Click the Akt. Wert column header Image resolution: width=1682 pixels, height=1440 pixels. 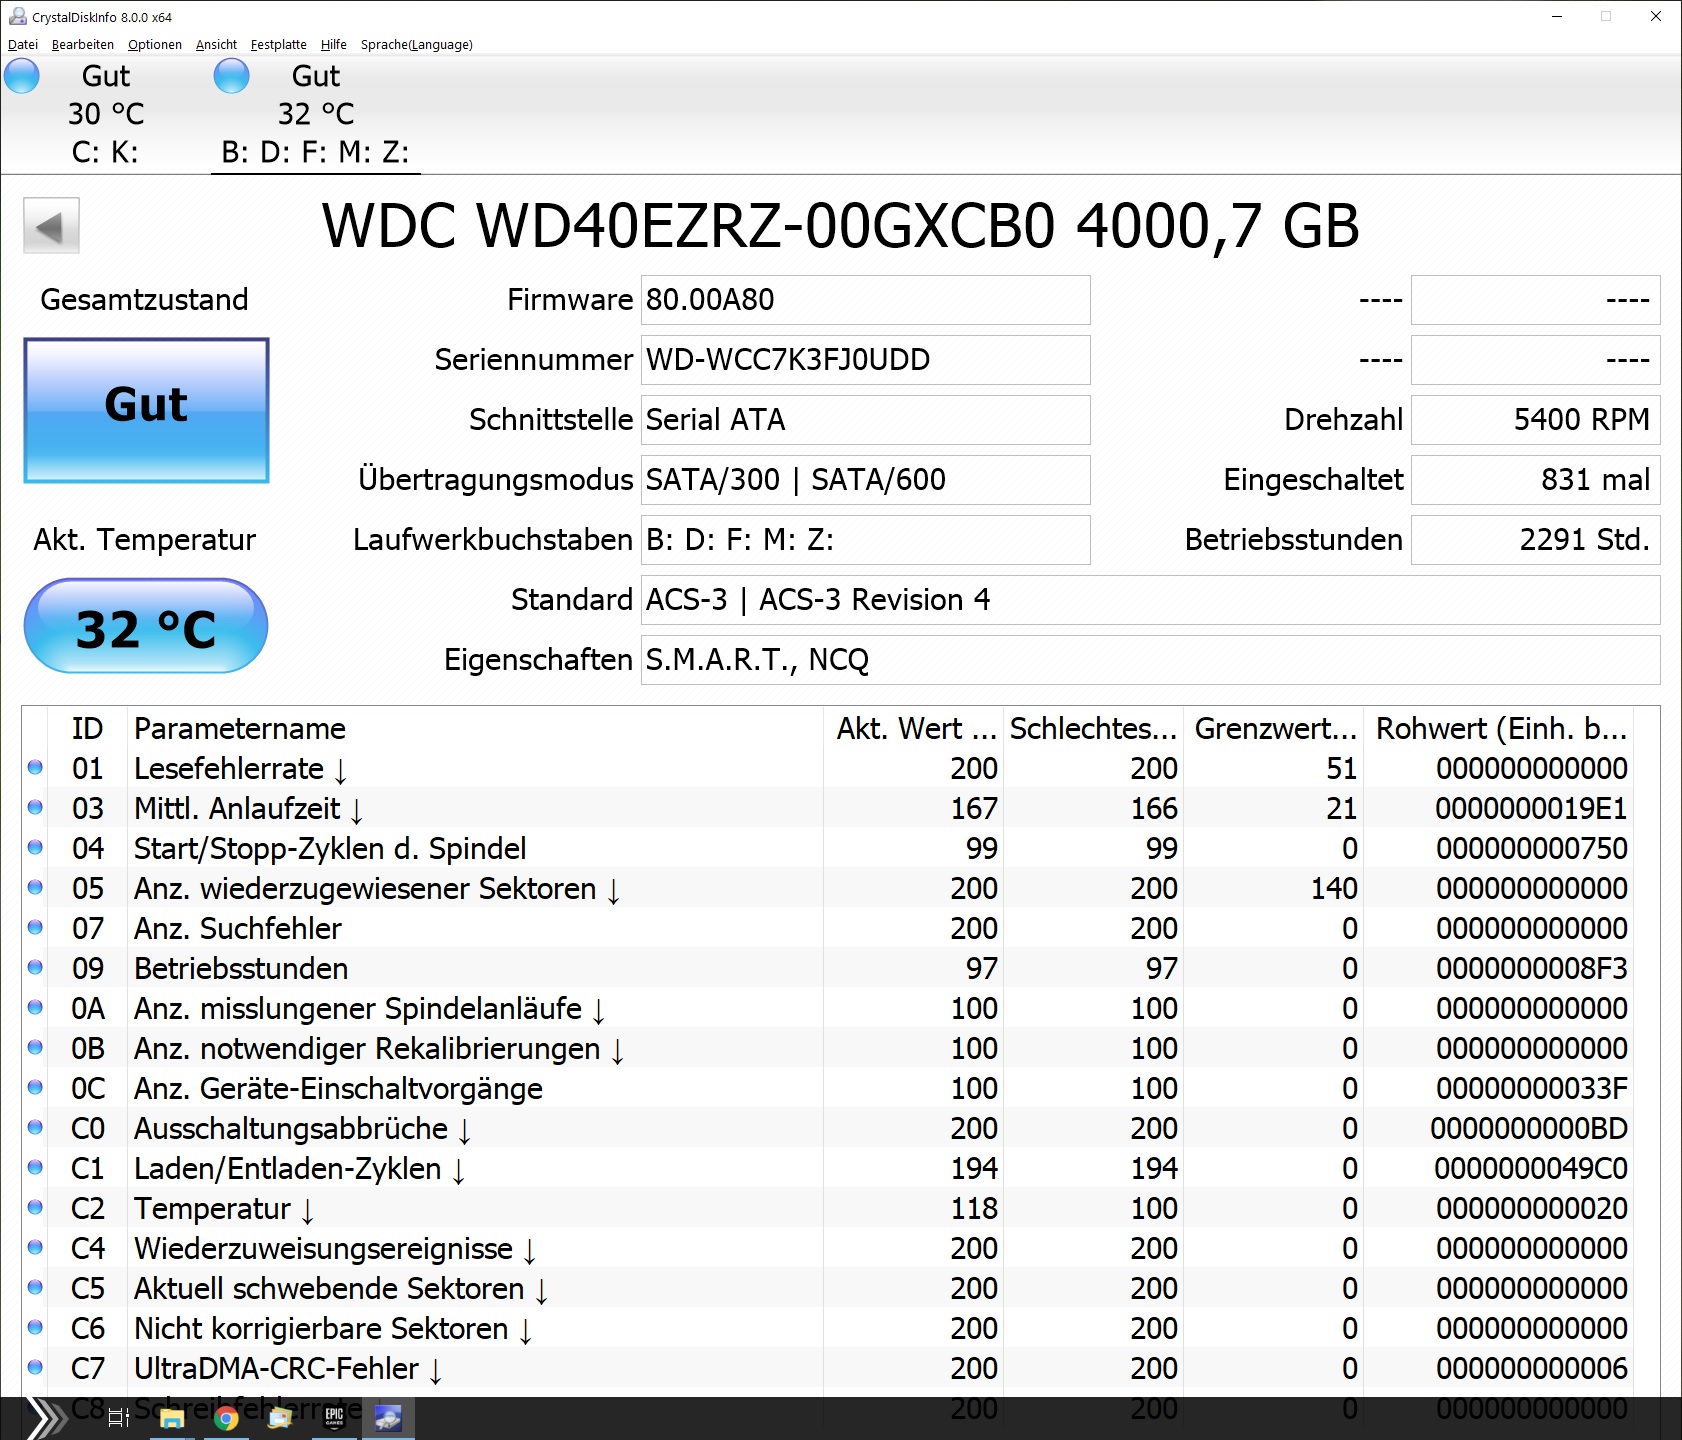click(x=915, y=728)
